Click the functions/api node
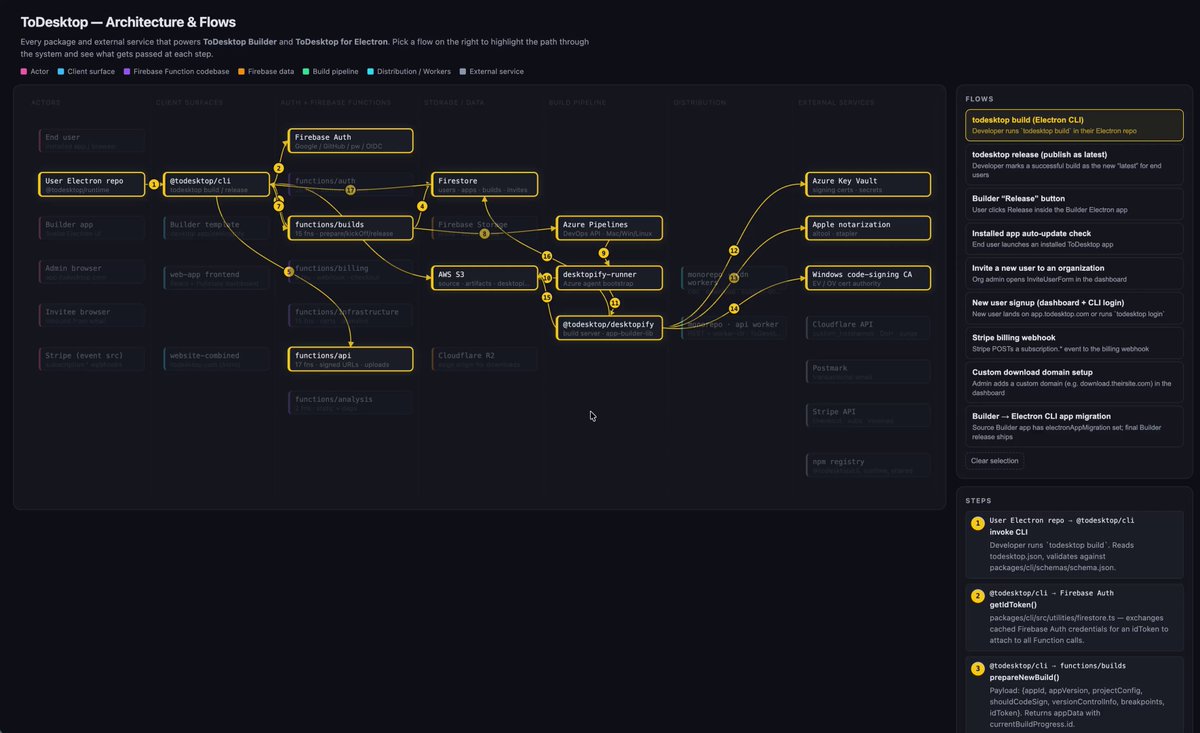Viewport: 1200px width, 733px height. [351, 359]
